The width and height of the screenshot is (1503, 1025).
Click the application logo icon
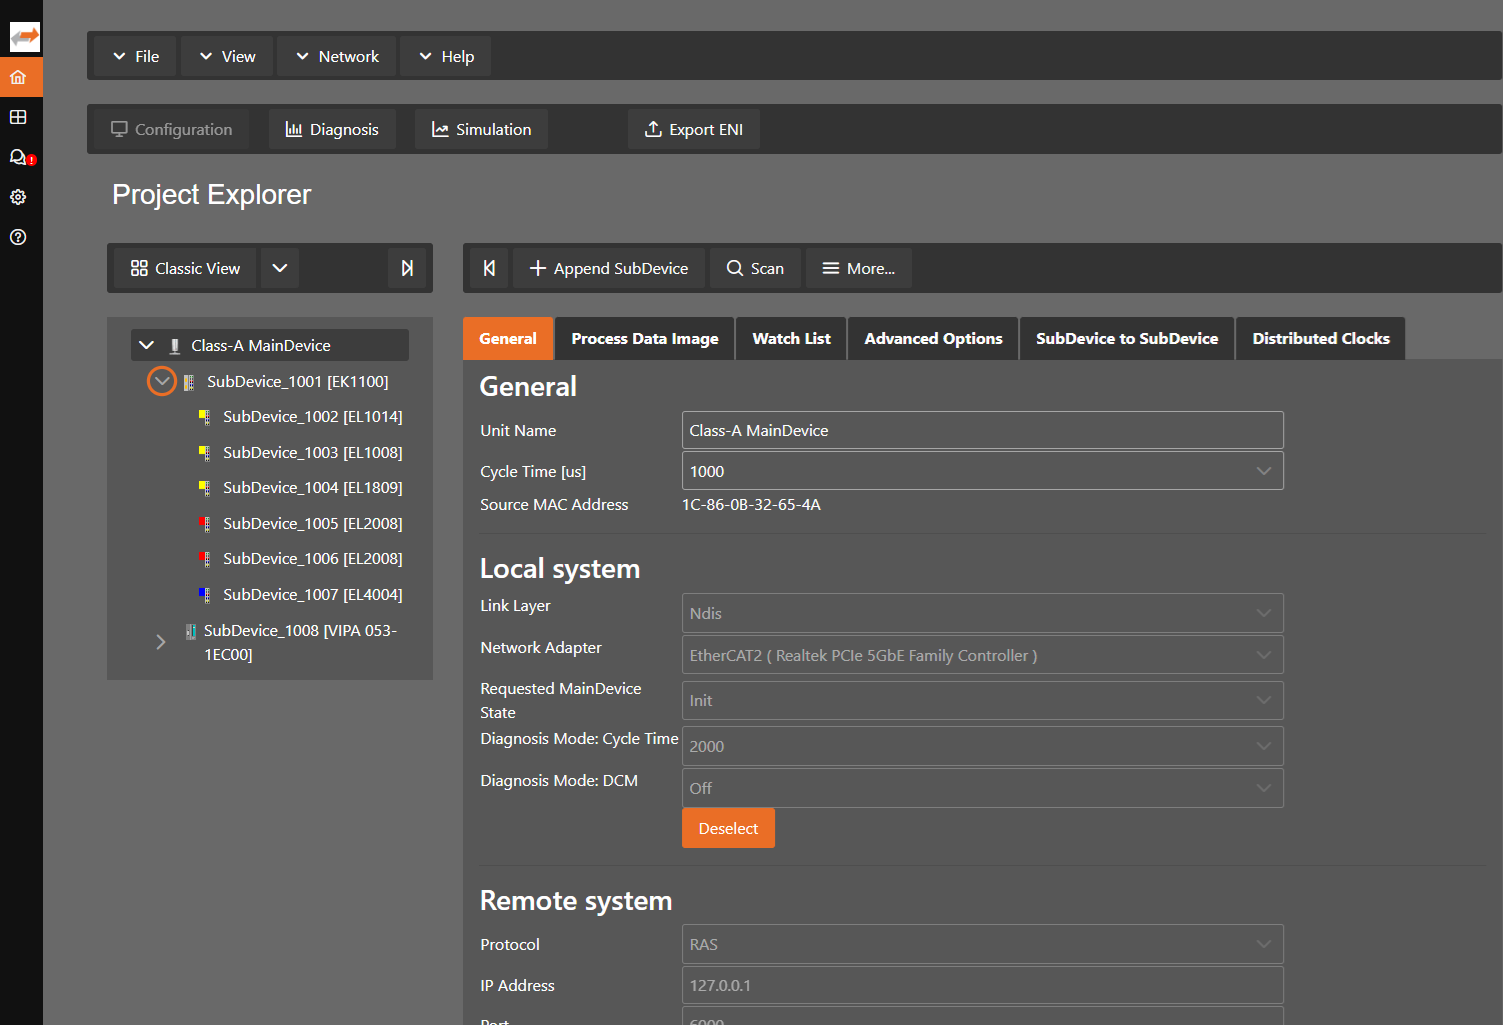[24, 37]
